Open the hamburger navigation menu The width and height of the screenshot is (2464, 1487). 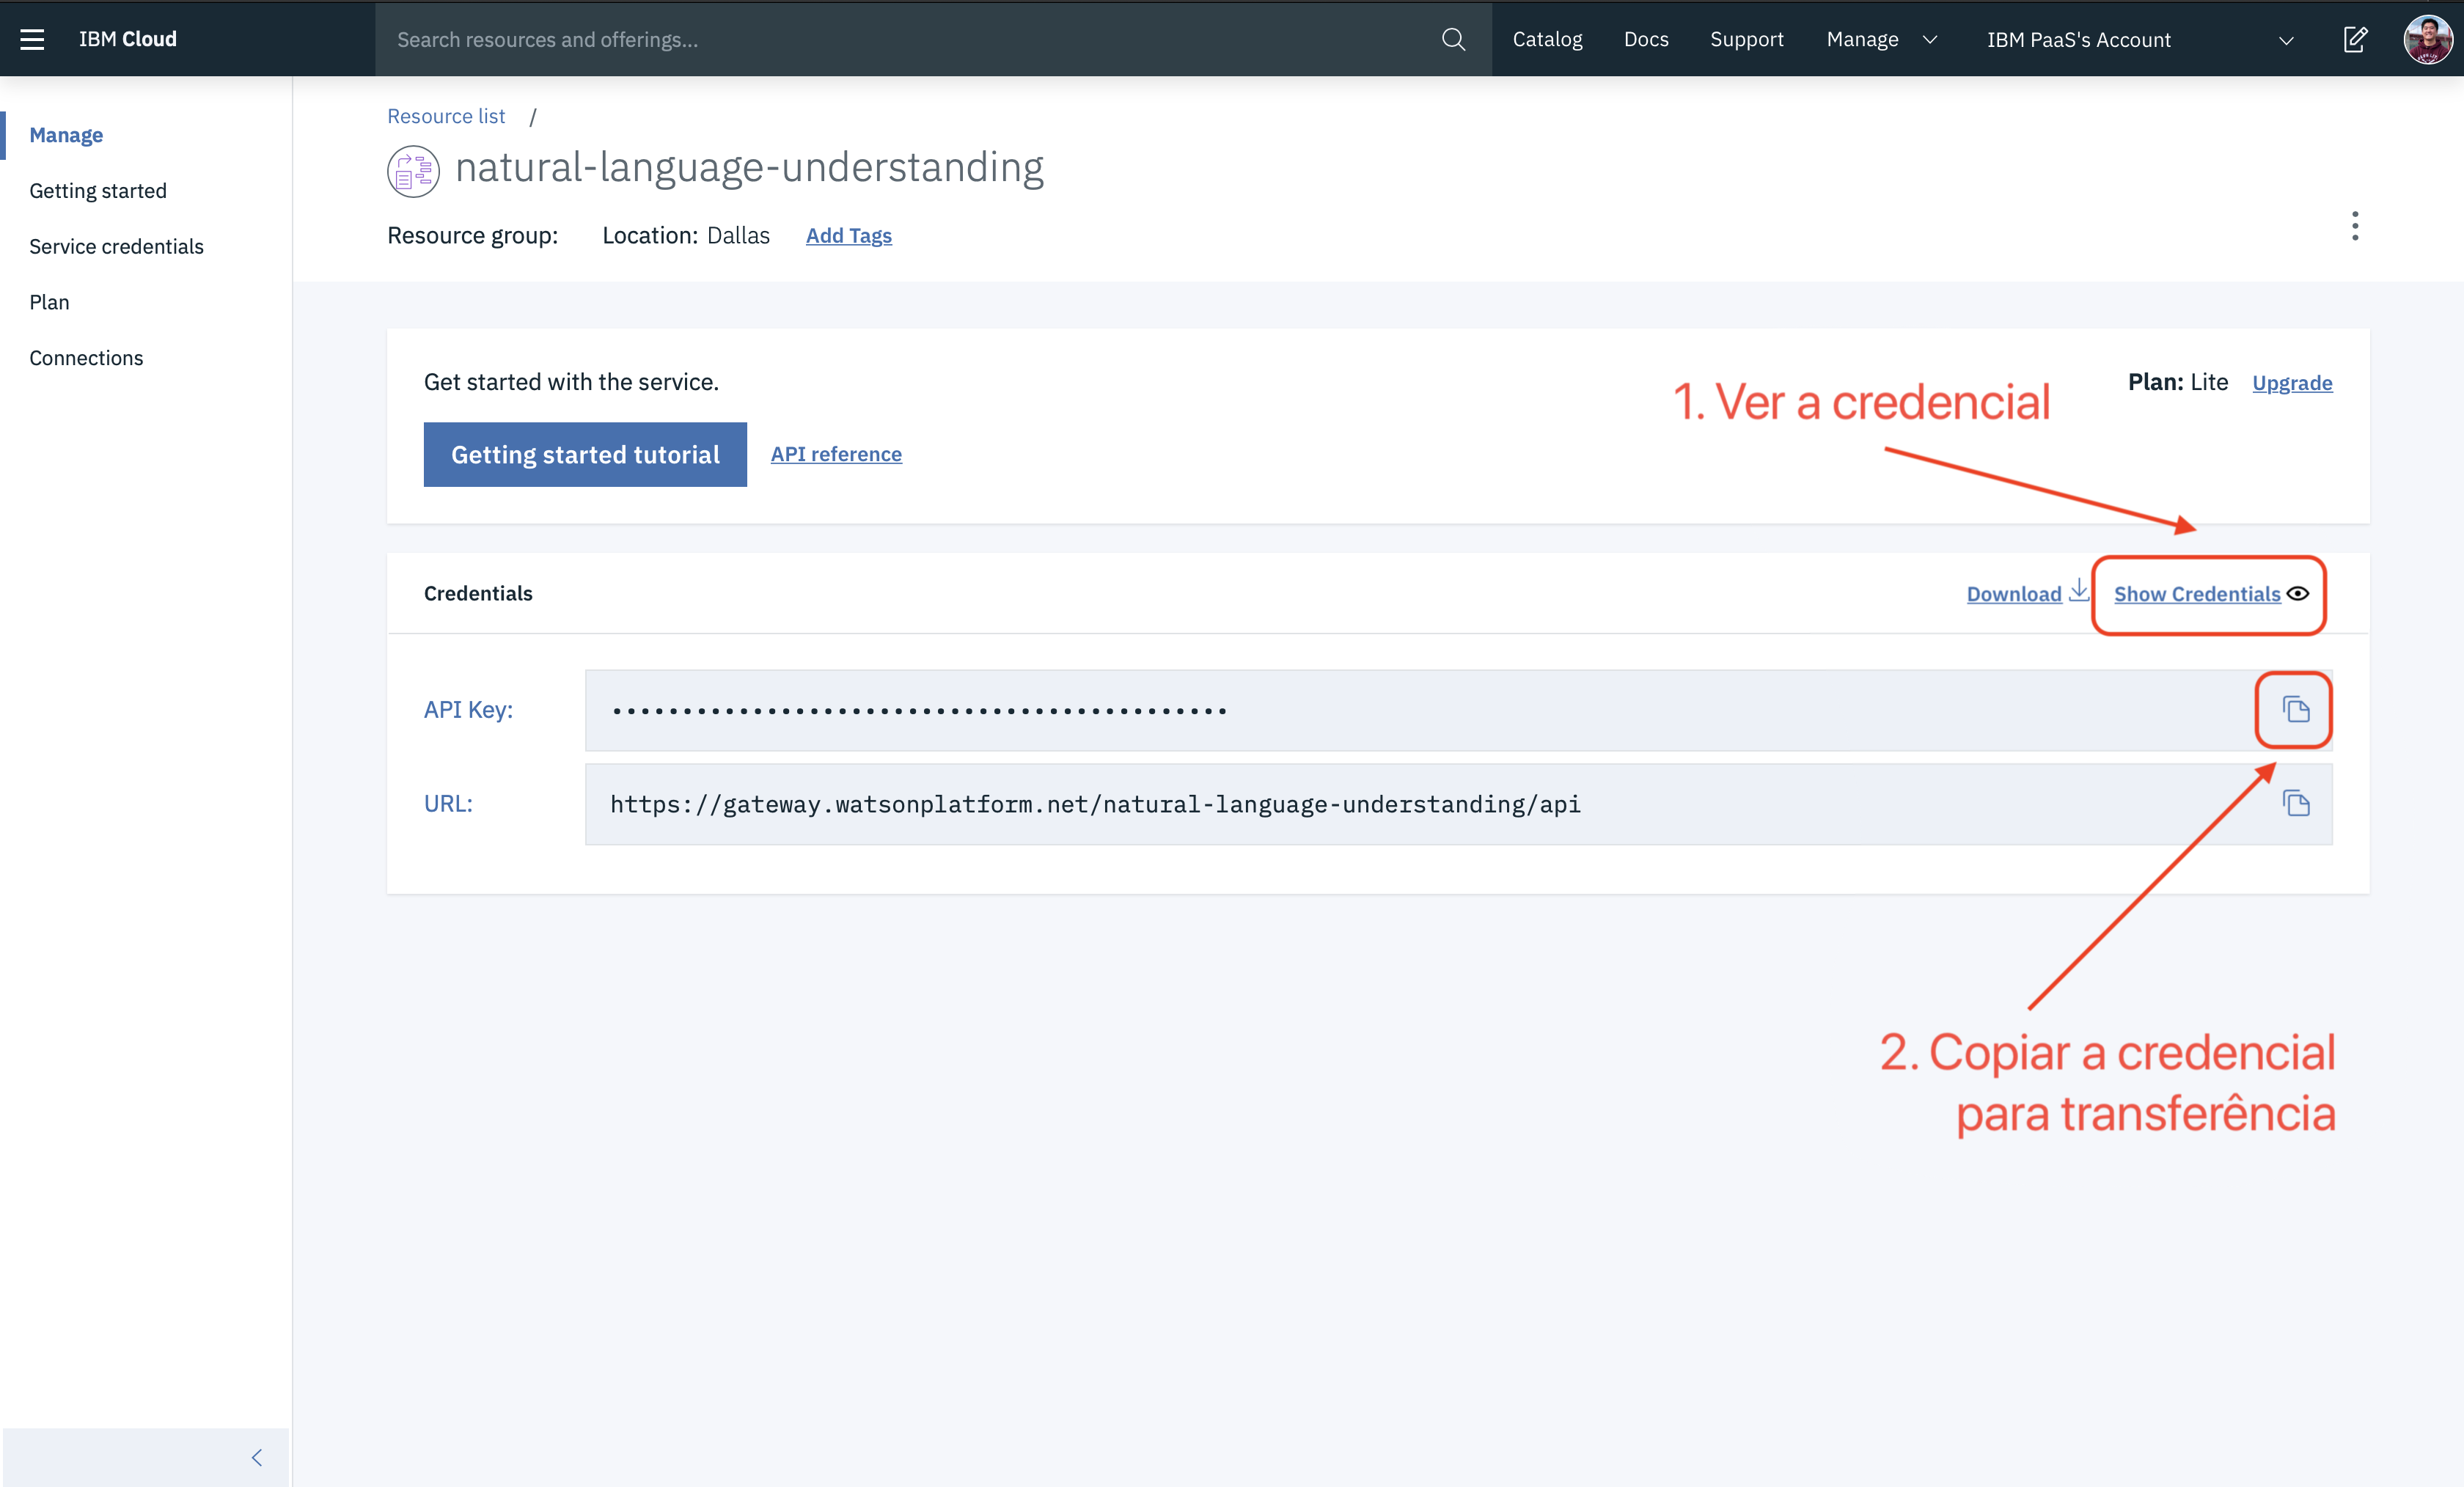coord(32,39)
